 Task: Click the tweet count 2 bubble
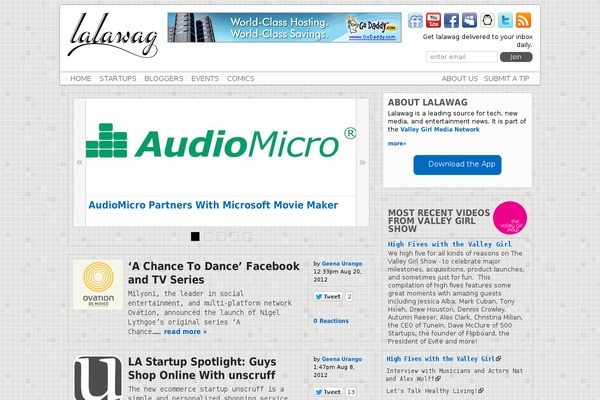[x=349, y=297]
